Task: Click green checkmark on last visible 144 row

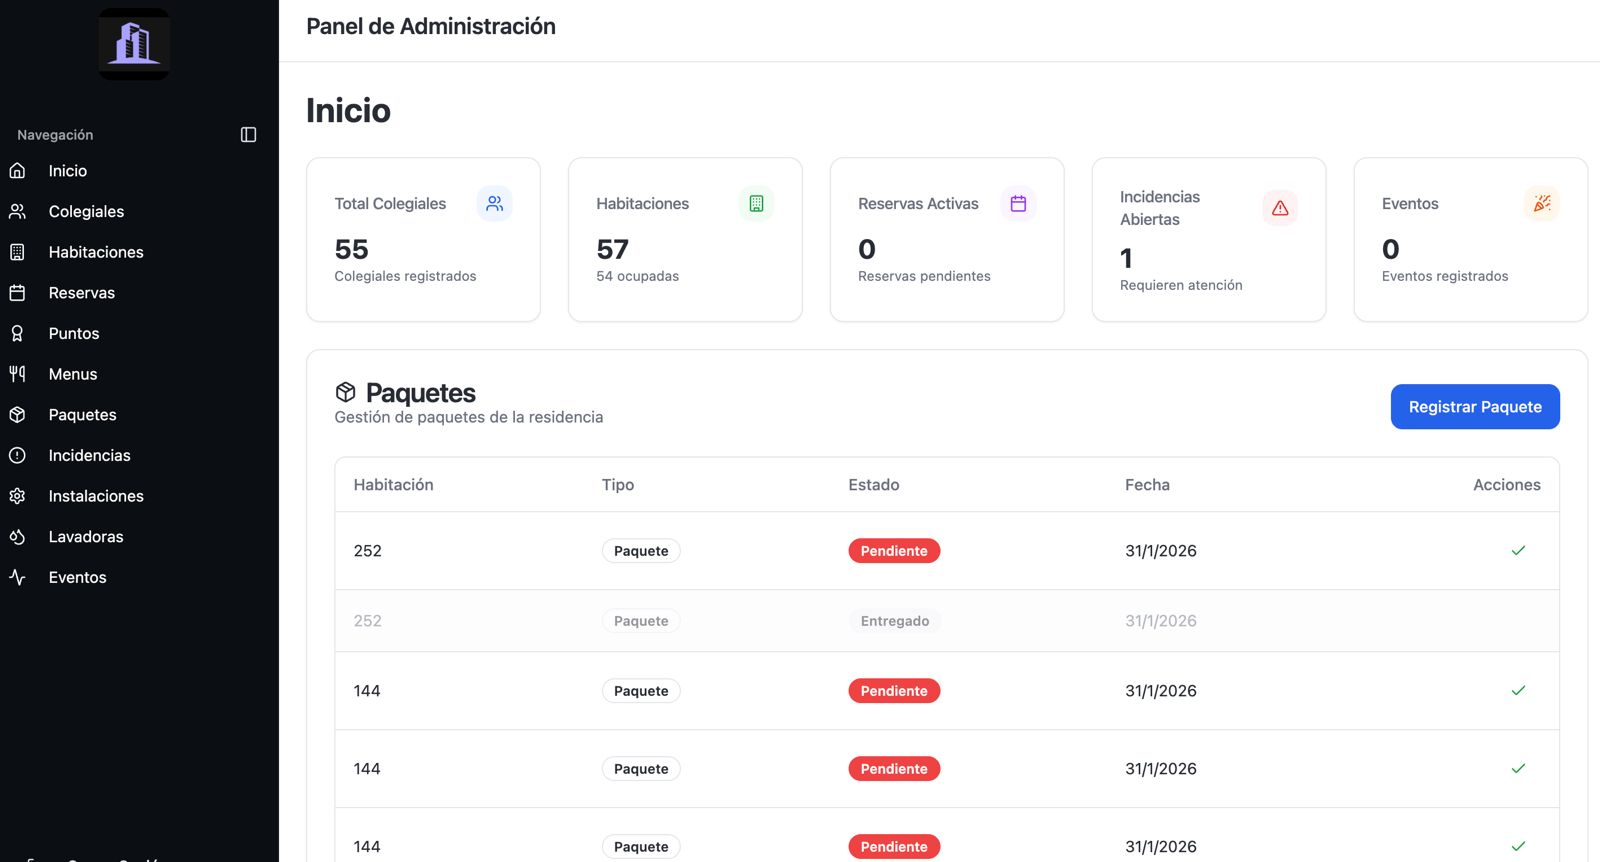Action: 1518,847
